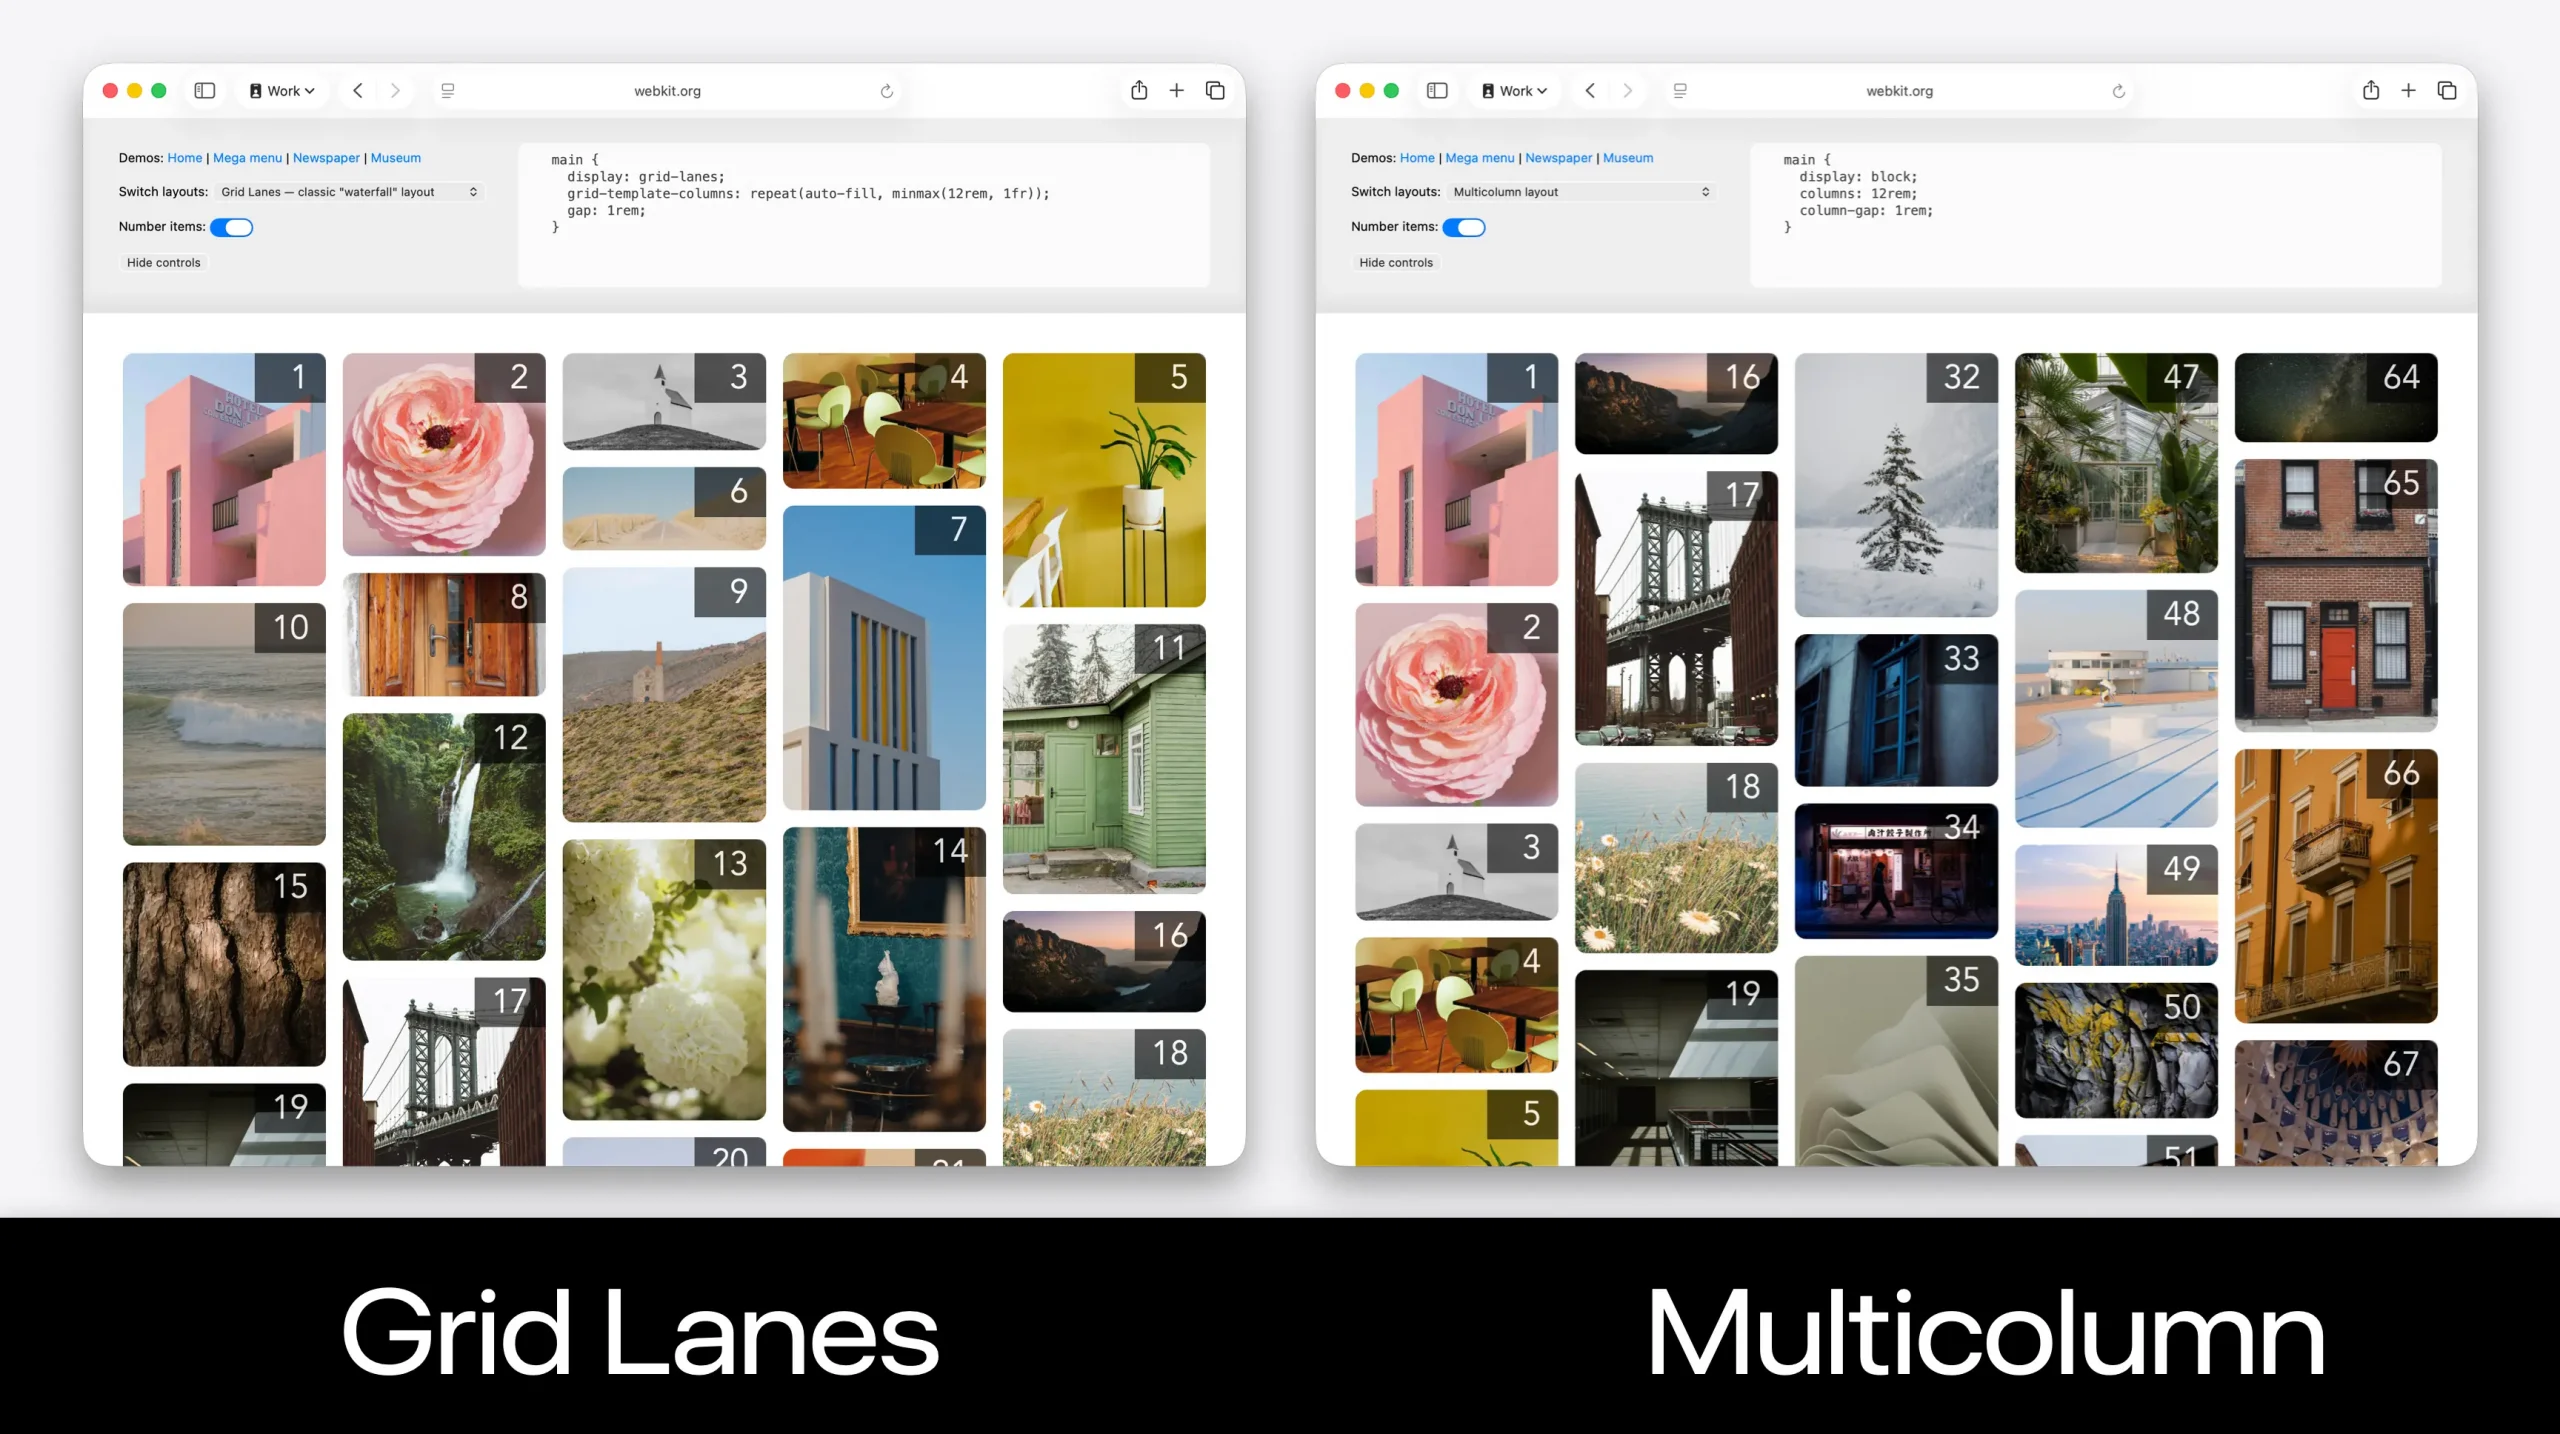Click the pink flower image numbered 2
Screen dimensions: 2560x1434
pyautogui.click(x=443, y=455)
